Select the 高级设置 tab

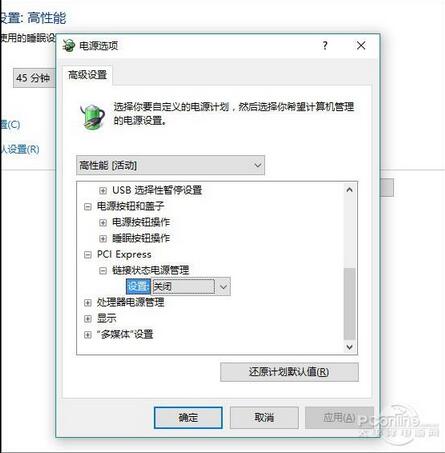(87, 75)
